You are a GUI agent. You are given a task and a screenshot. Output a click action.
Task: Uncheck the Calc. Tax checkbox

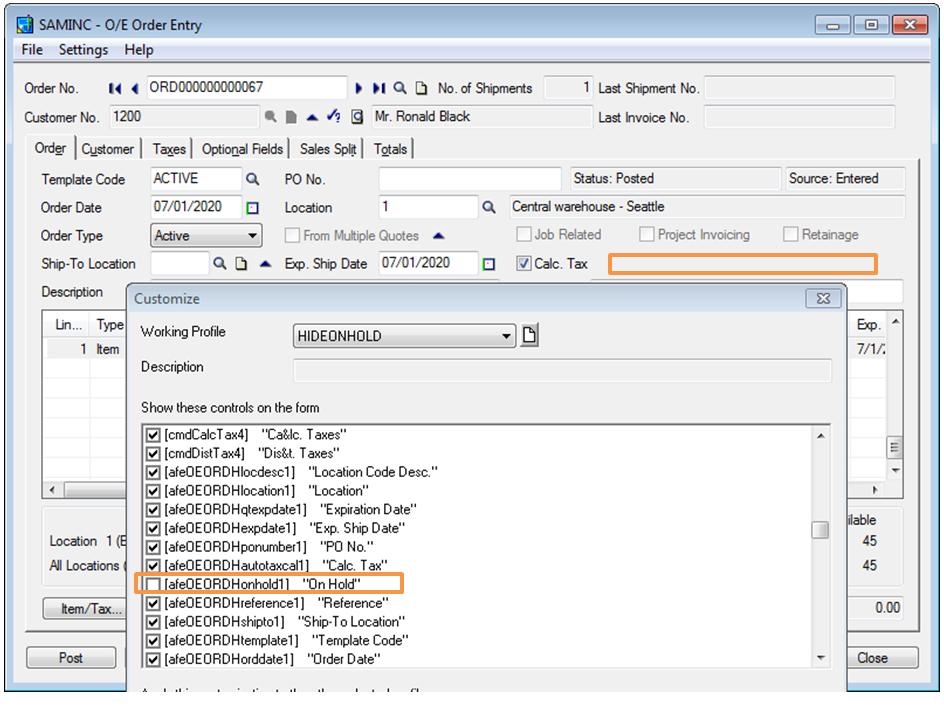click(524, 263)
